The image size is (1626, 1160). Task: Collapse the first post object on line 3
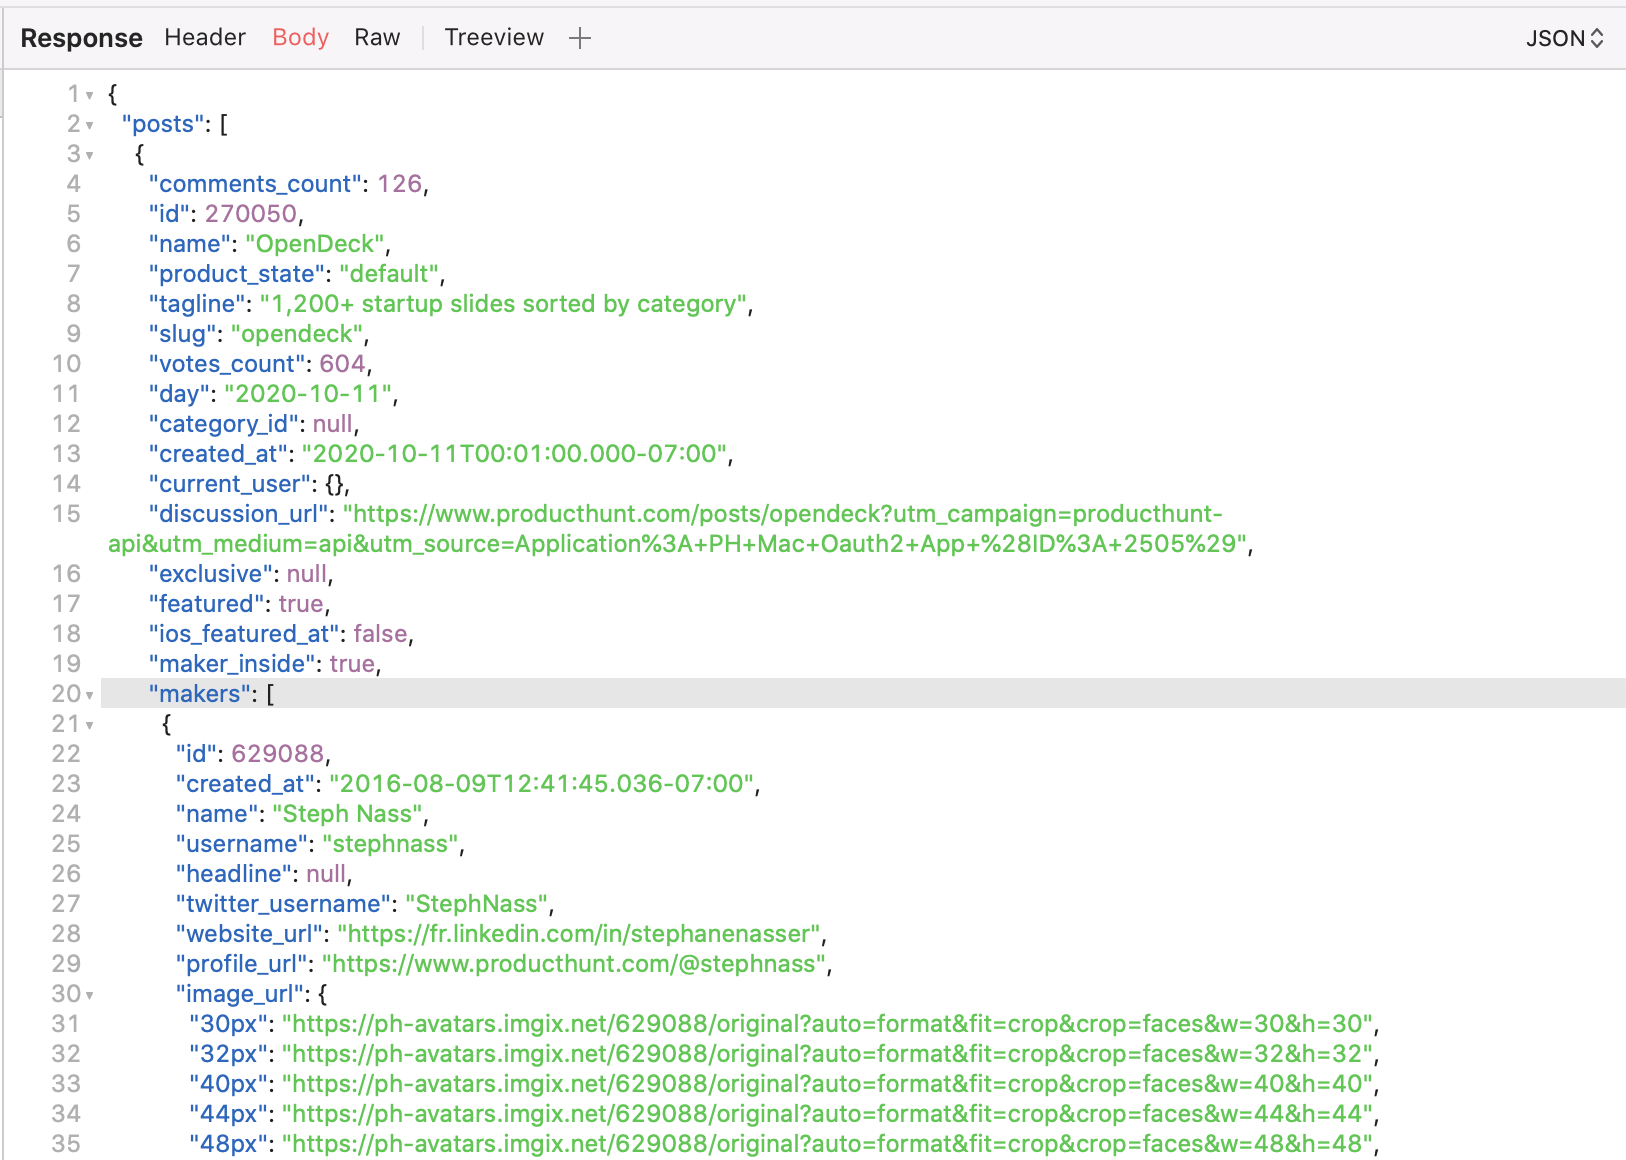[90, 154]
